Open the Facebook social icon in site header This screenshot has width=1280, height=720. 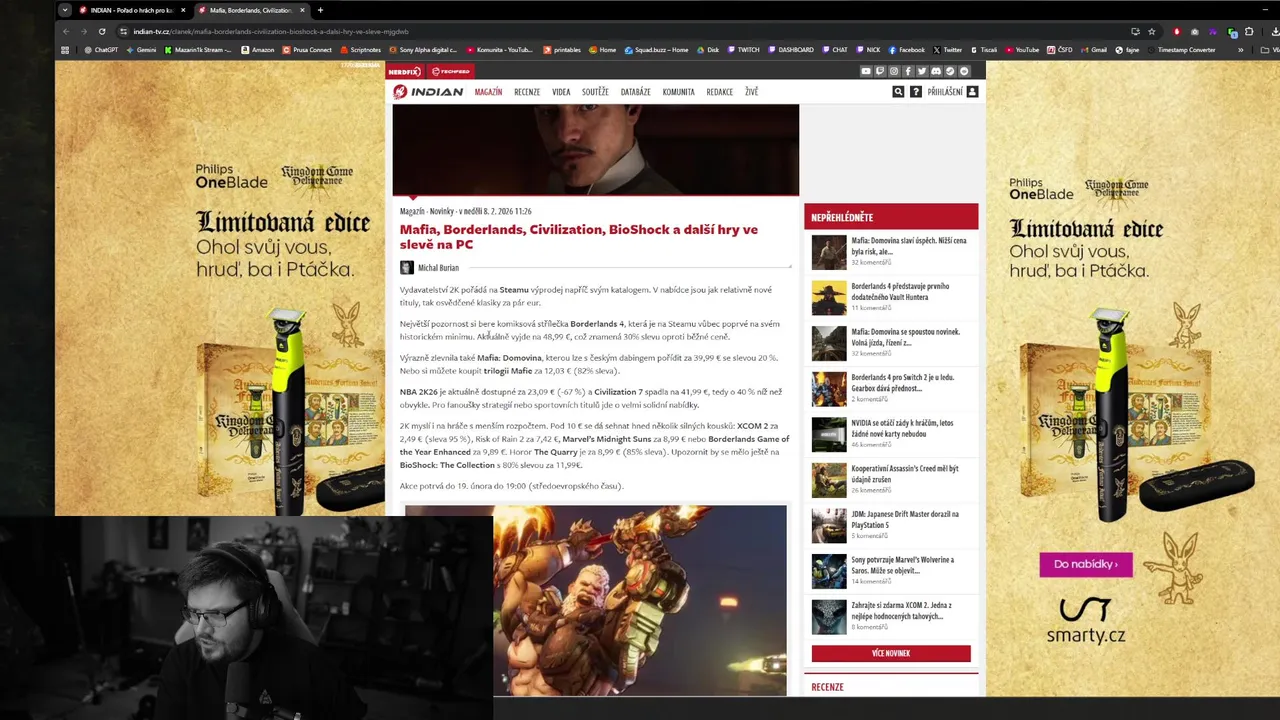908,71
